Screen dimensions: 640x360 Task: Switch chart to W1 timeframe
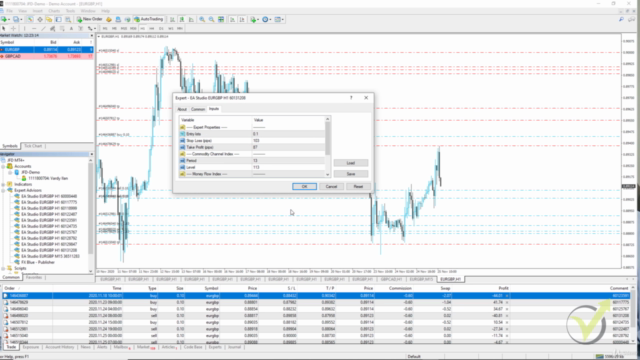click(171, 29)
